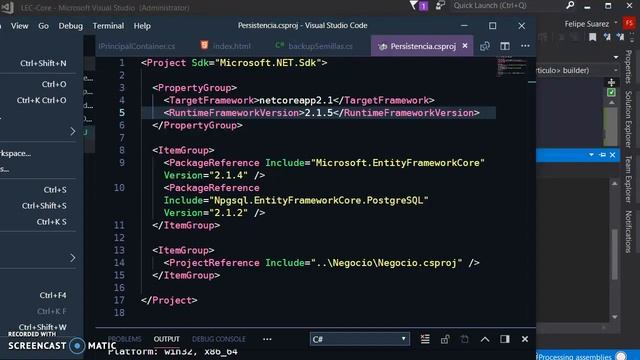
Task: Click the netcoreapp2.1 target framework text
Action: [x=296, y=100]
